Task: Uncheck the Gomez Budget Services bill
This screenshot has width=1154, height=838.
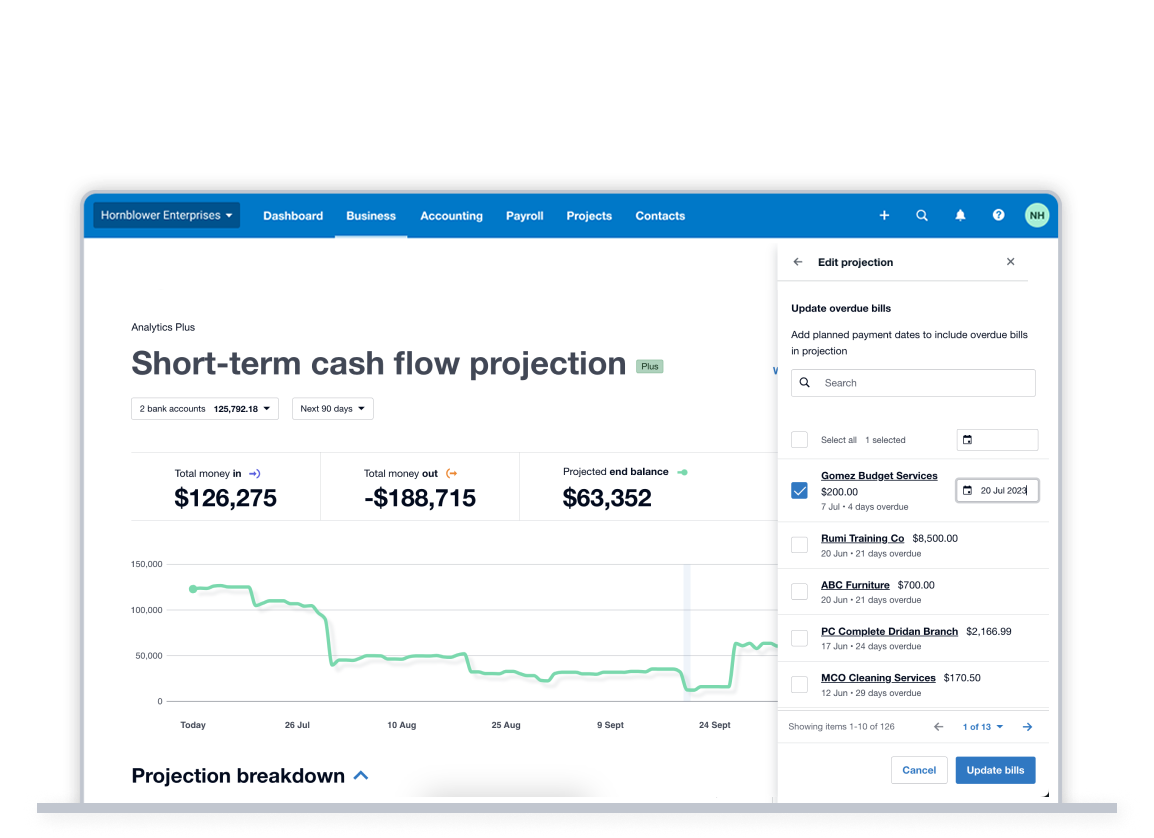Action: click(x=799, y=490)
